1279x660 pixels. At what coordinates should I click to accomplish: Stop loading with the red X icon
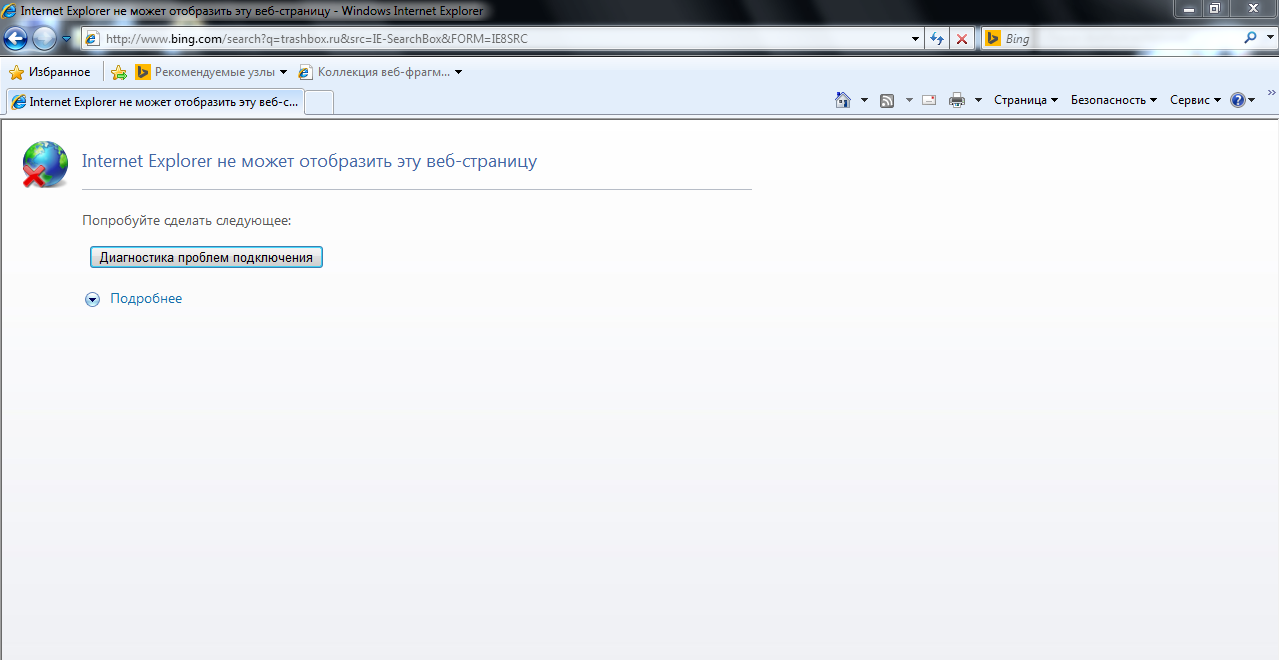[x=962, y=39]
